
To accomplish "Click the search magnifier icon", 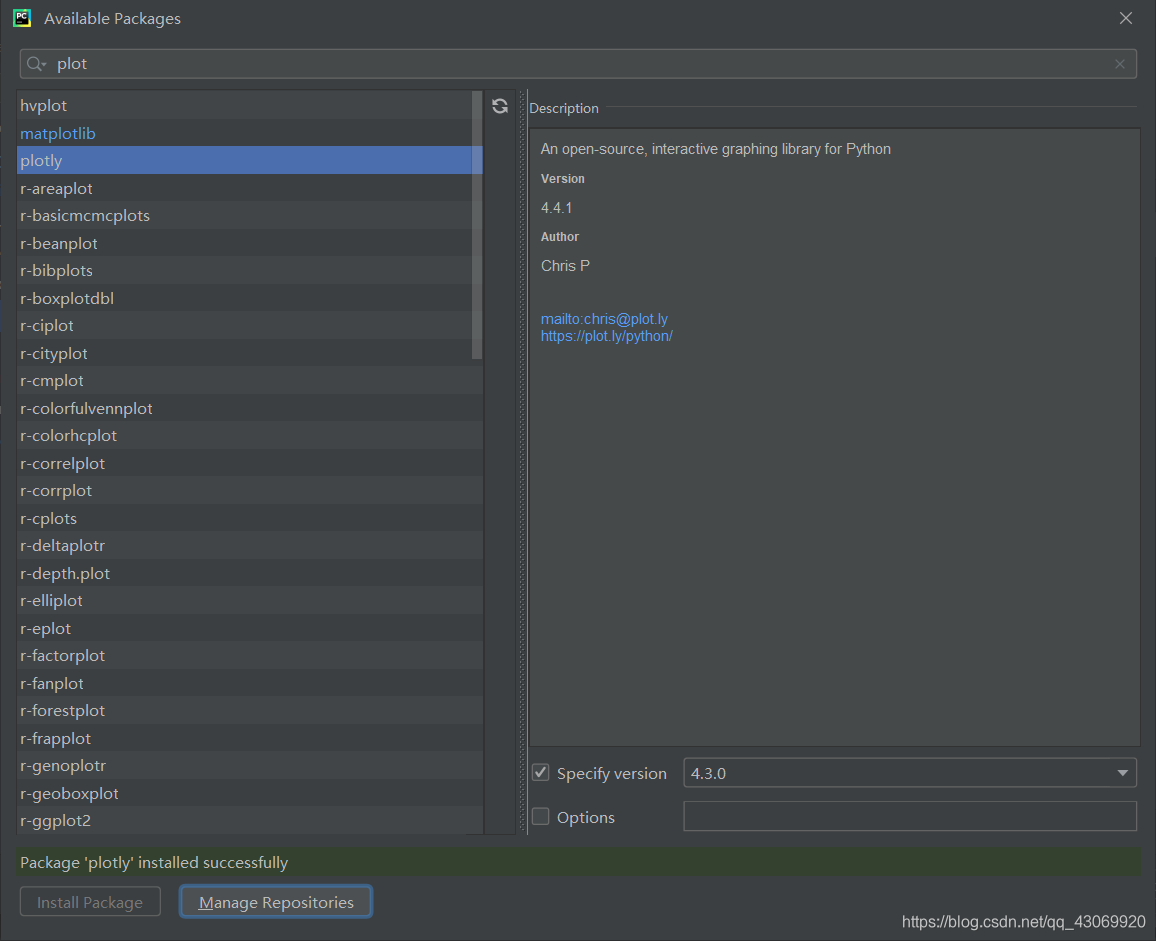I will point(35,64).
